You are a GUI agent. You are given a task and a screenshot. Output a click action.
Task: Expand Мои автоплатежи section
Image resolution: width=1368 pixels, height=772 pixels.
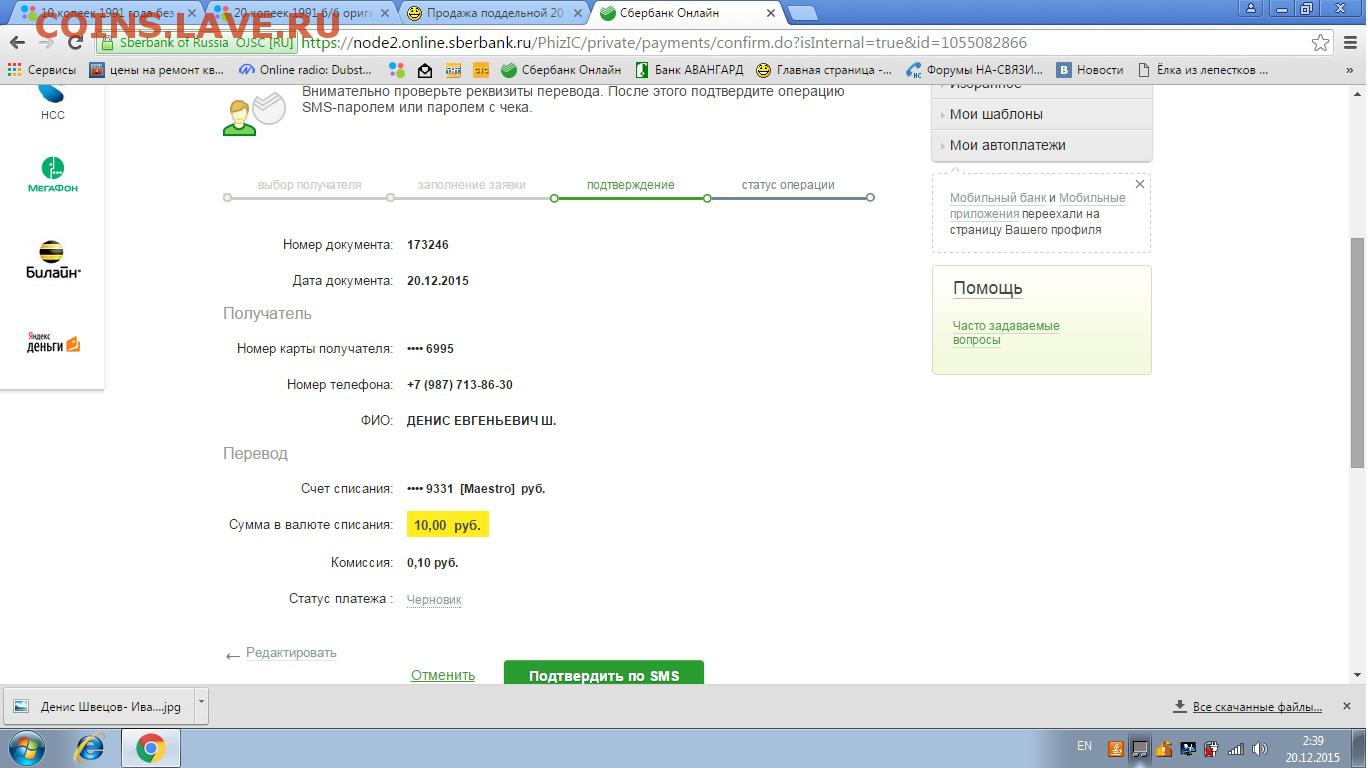click(1041, 145)
